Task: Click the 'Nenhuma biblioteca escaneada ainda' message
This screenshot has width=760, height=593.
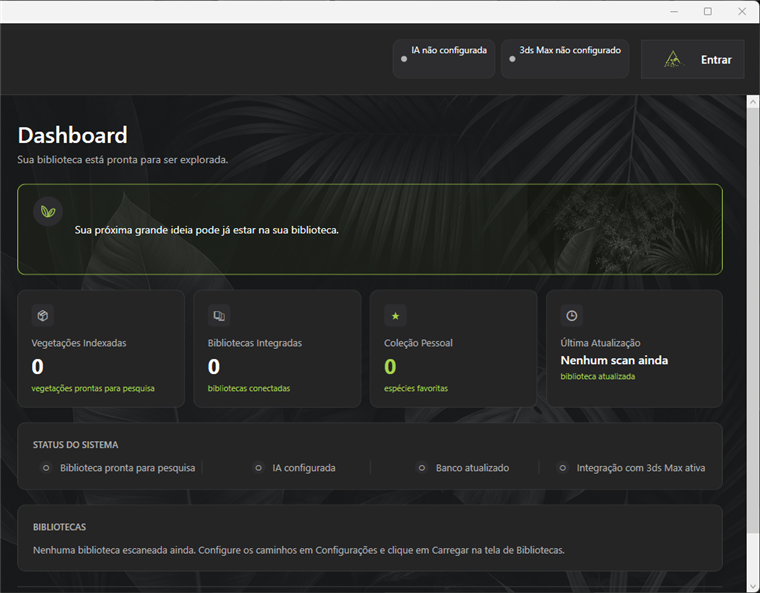Action: pos(299,550)
